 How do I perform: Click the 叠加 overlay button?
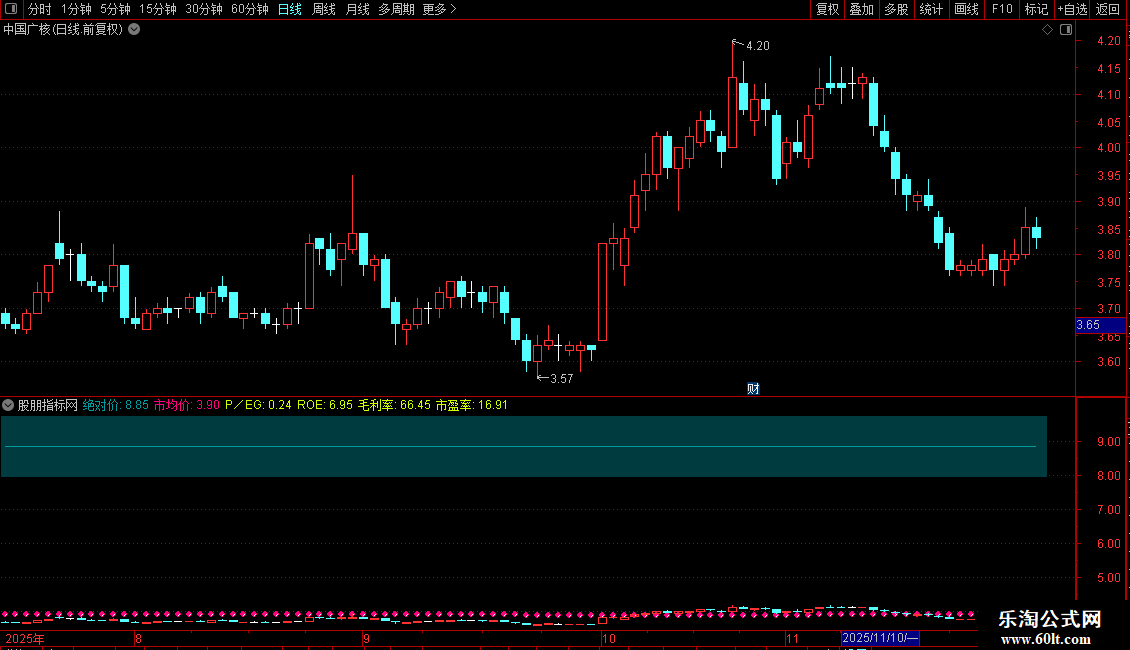coord(861,9)
